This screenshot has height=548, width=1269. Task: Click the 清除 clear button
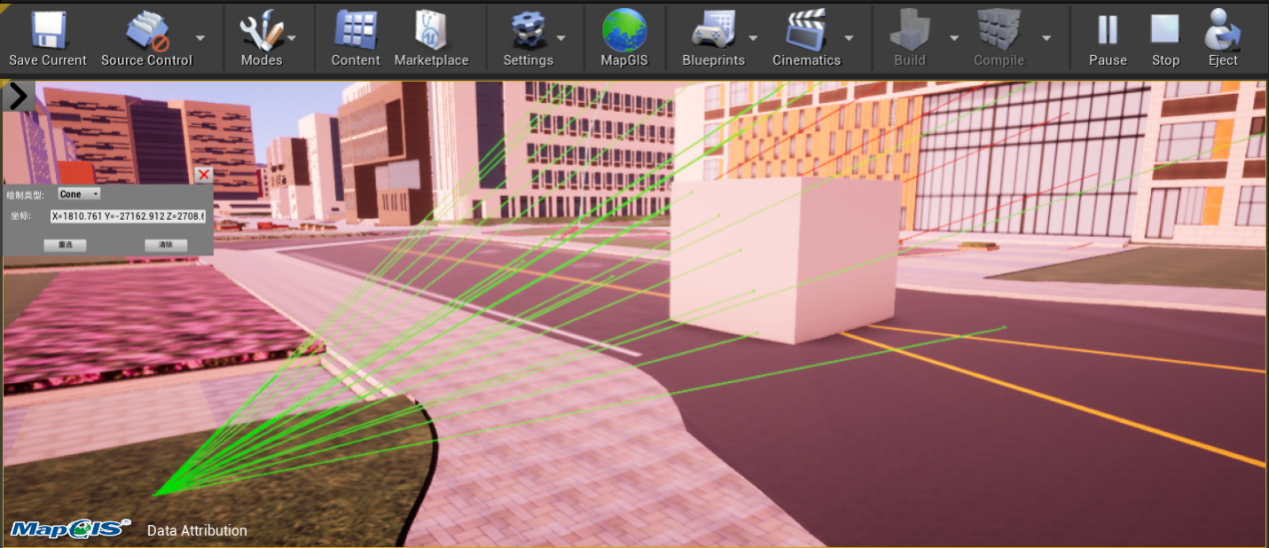pyautogui.click(x=166, y=245)
